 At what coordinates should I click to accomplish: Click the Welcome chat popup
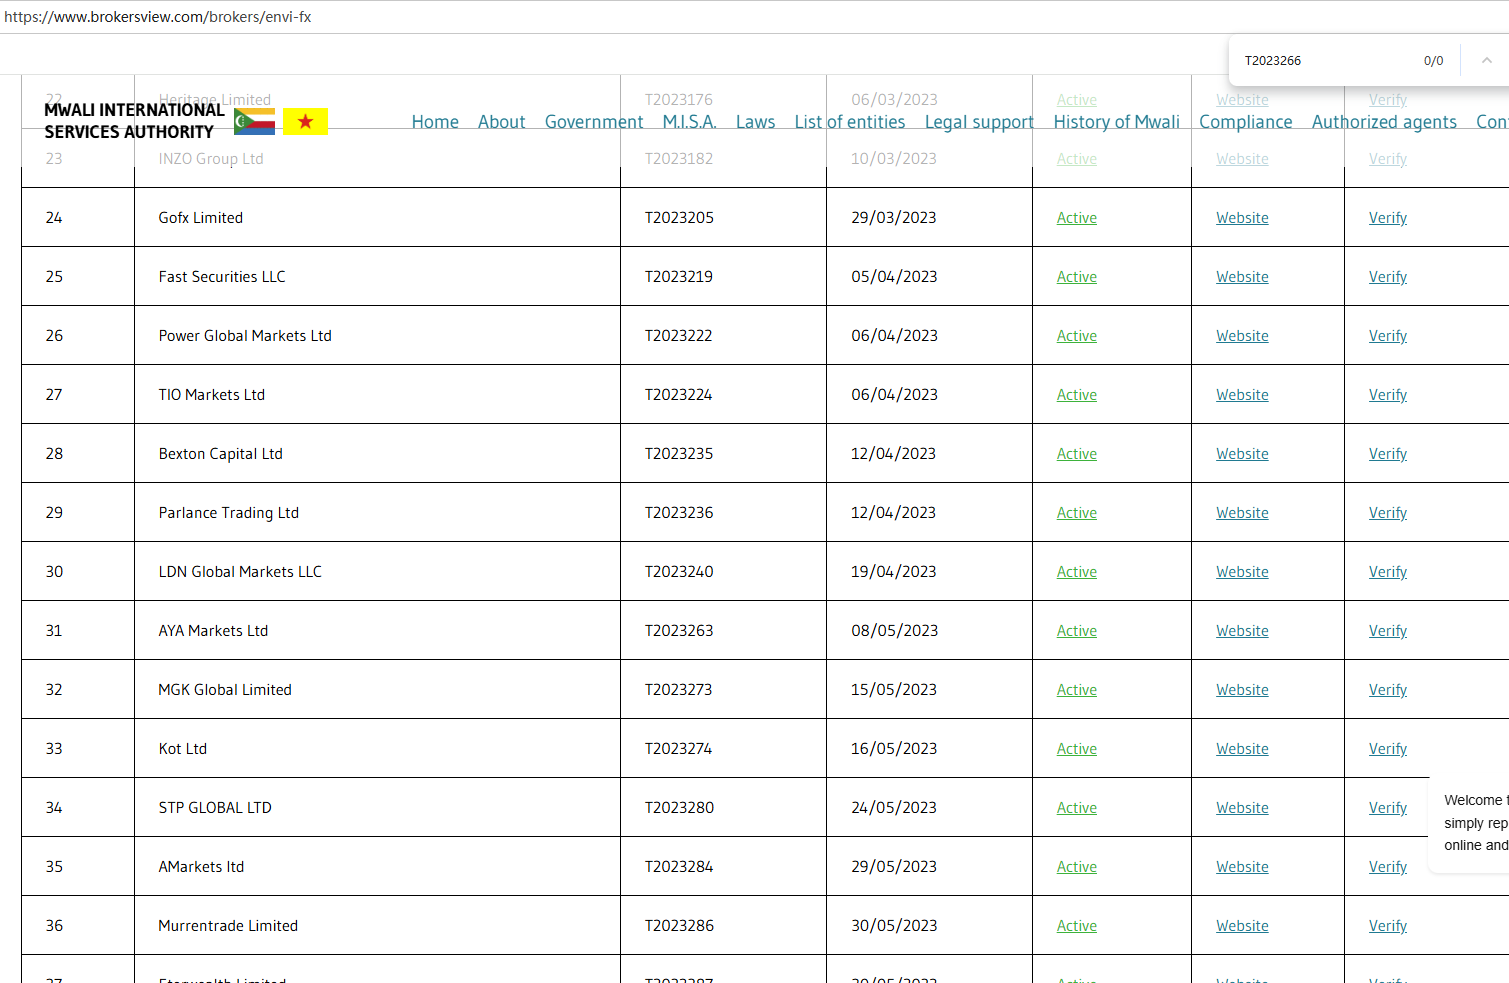[x=1472, y=823]
